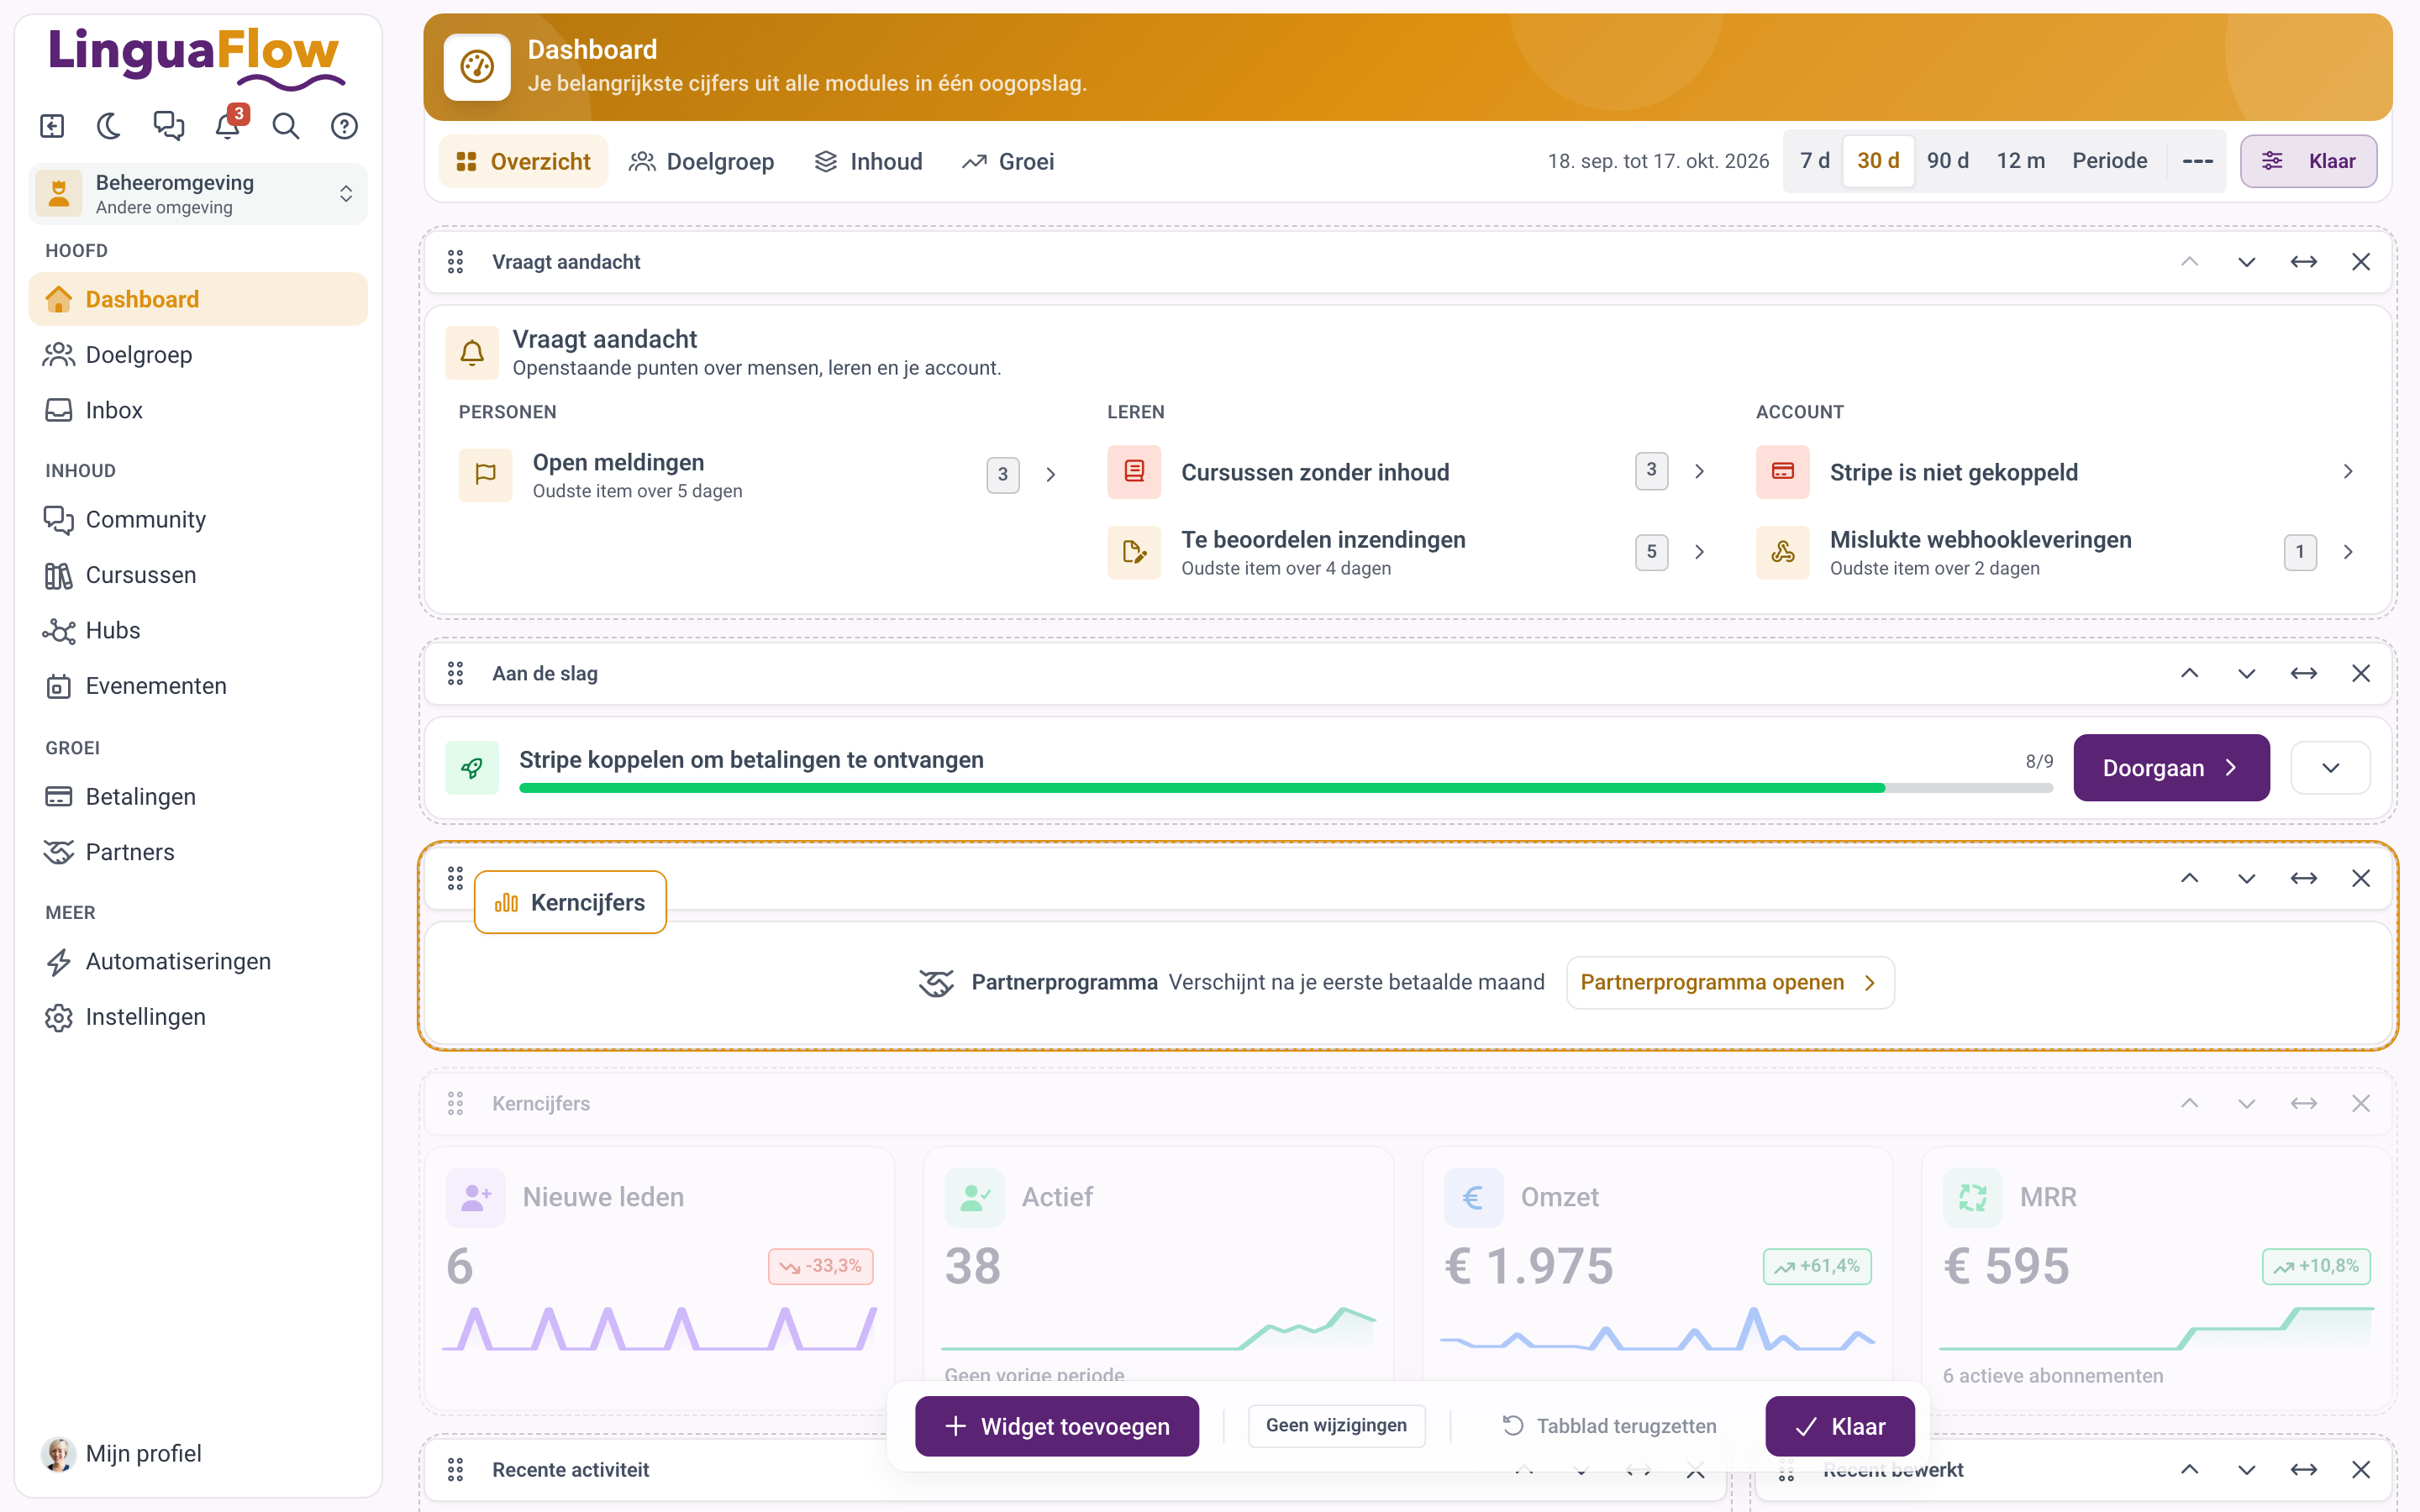Go to Doelgroep in the sidebar
The height and width of the screenshot is (1512, 2420).
[198, 355]
